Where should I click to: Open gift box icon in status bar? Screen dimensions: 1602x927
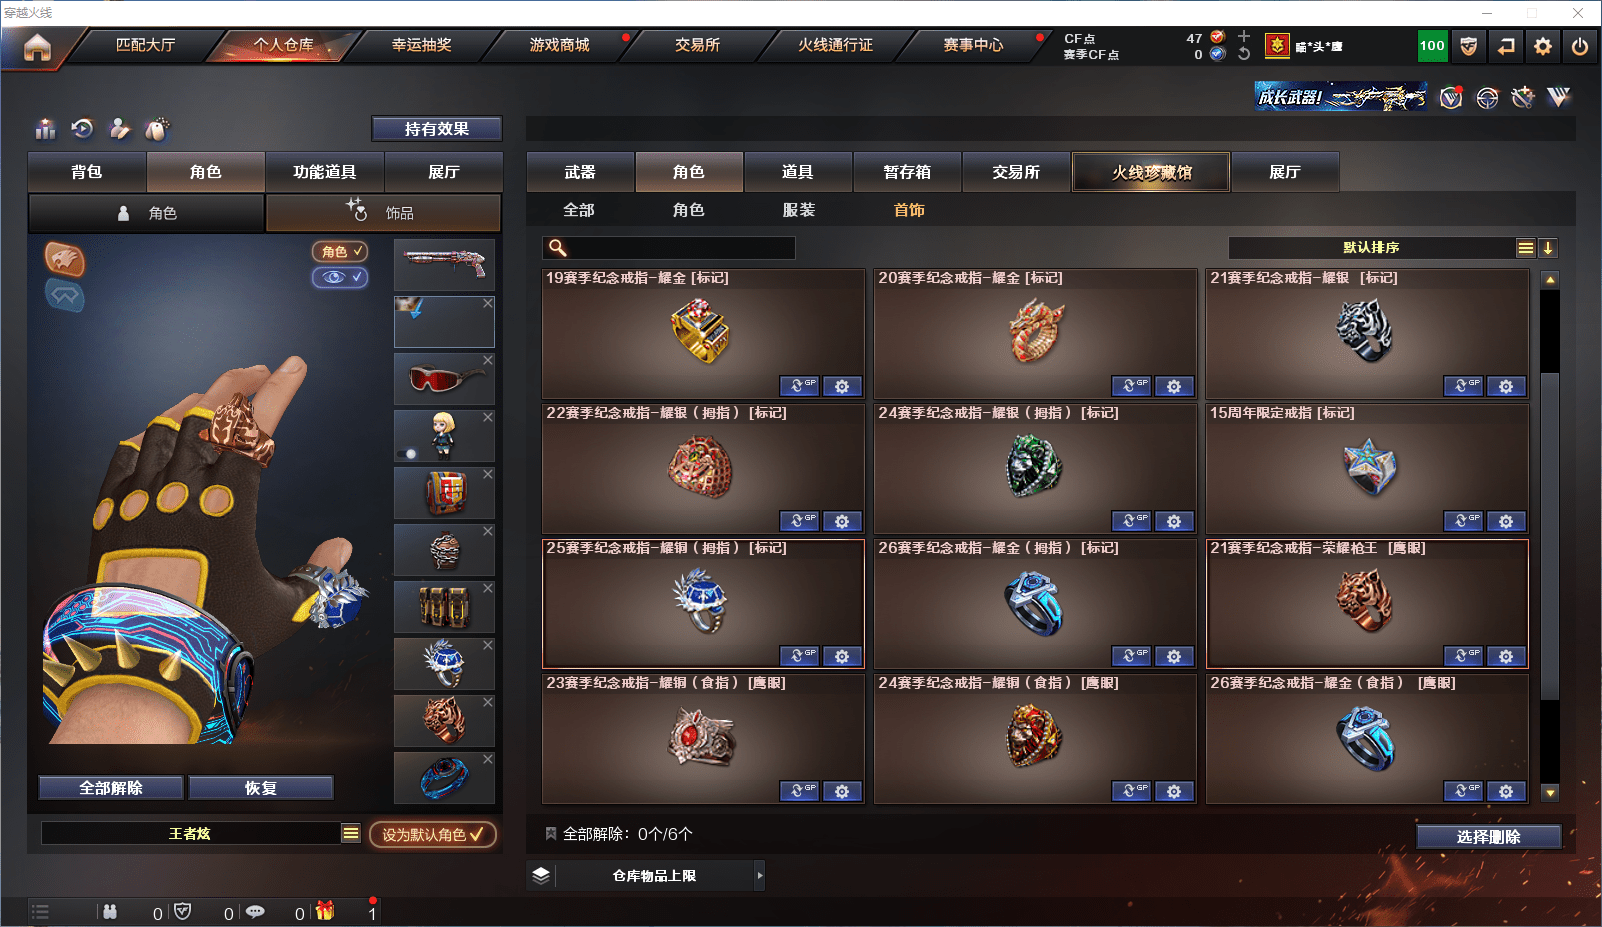coord(325,911)
